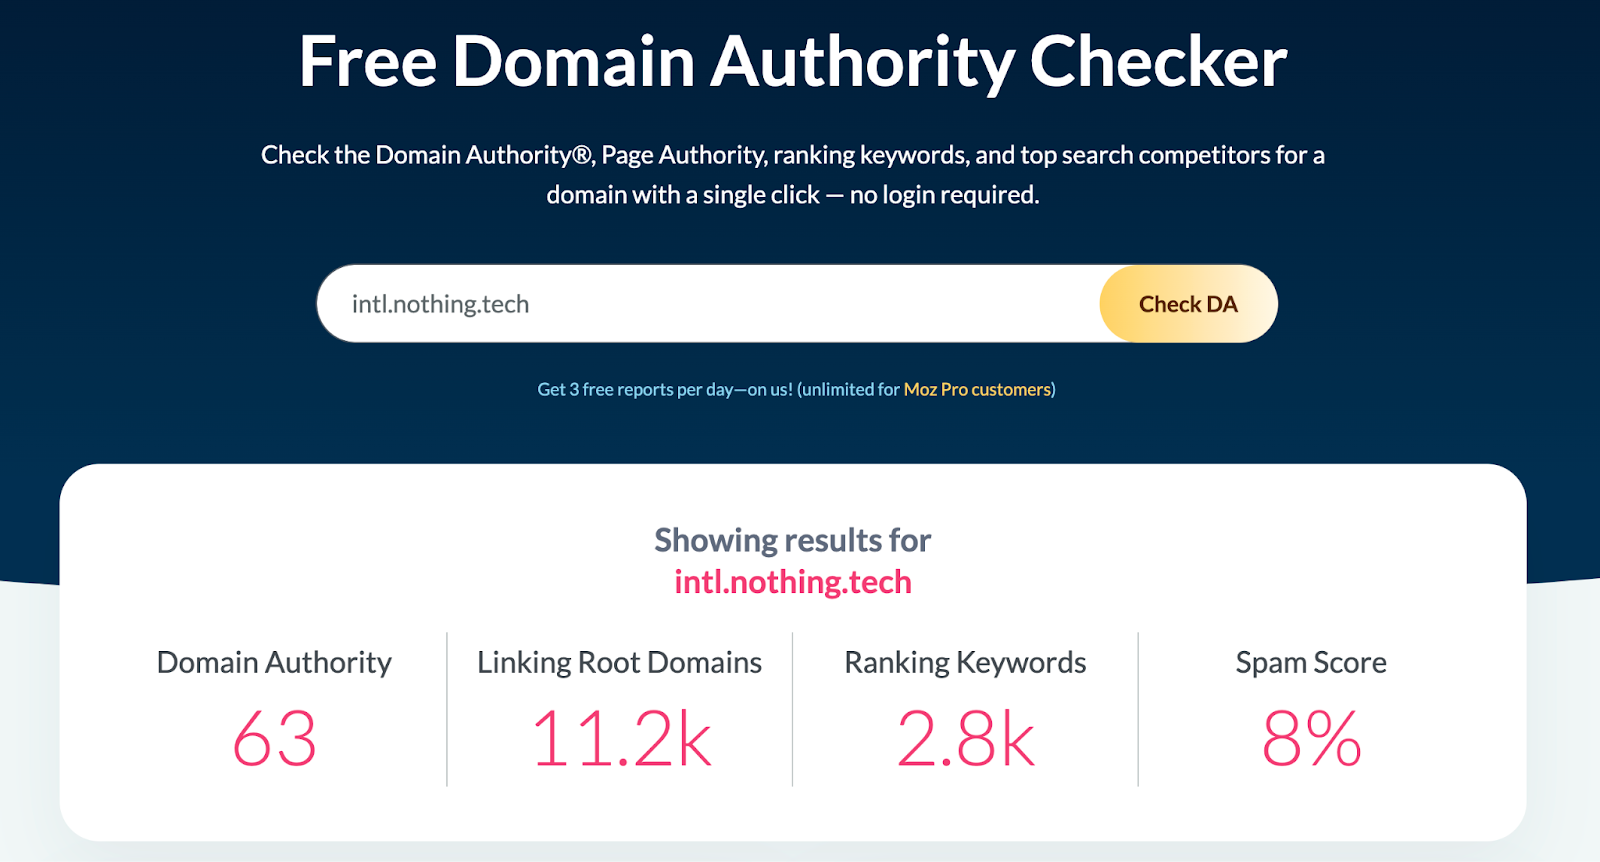This screenshot has height=862, width=1600.
Task: Select the 11.2k linking domains value
Action: pos(620,739)
